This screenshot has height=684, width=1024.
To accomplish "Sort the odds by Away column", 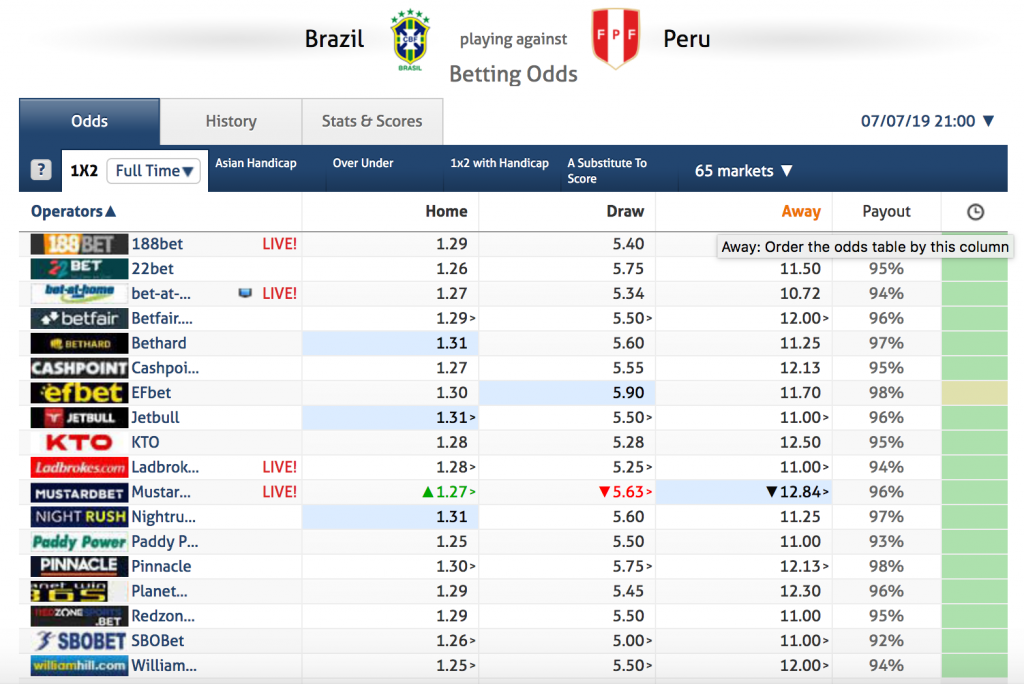I will point(801,212).
